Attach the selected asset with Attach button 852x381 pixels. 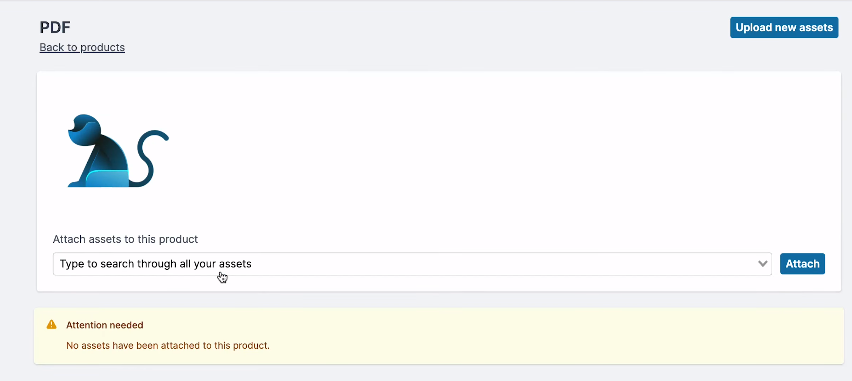(x=802, y=264)
